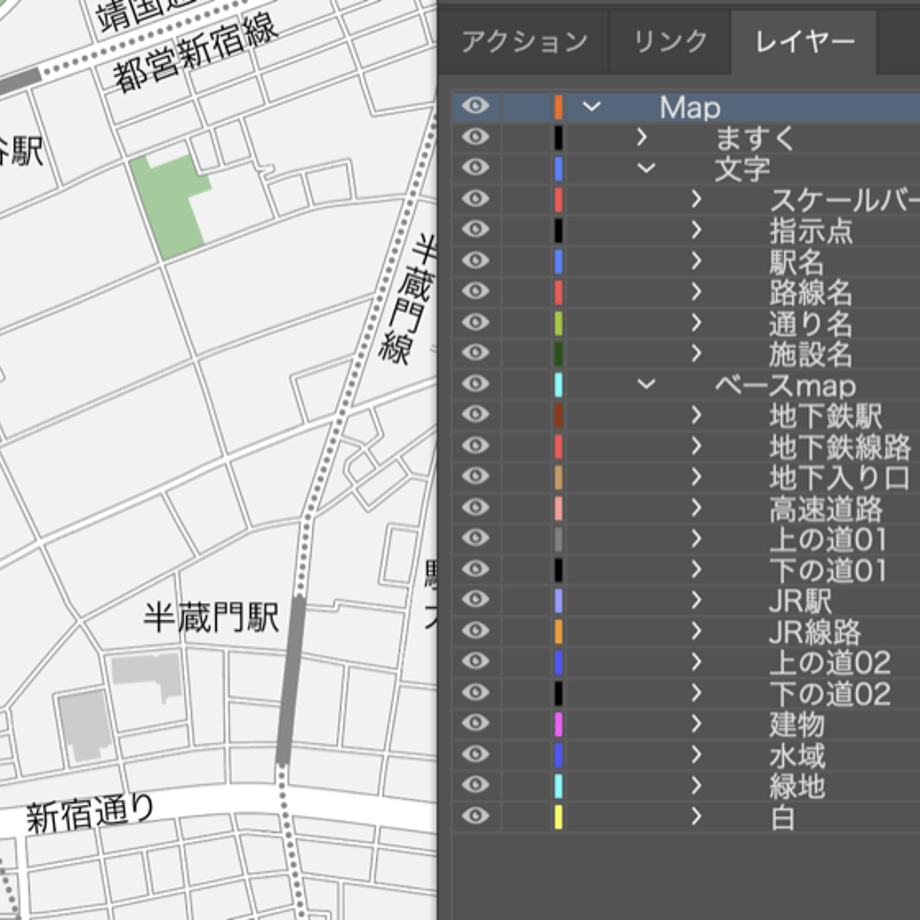Toggle visibility of ますく layer

click(x=475, y=137)
